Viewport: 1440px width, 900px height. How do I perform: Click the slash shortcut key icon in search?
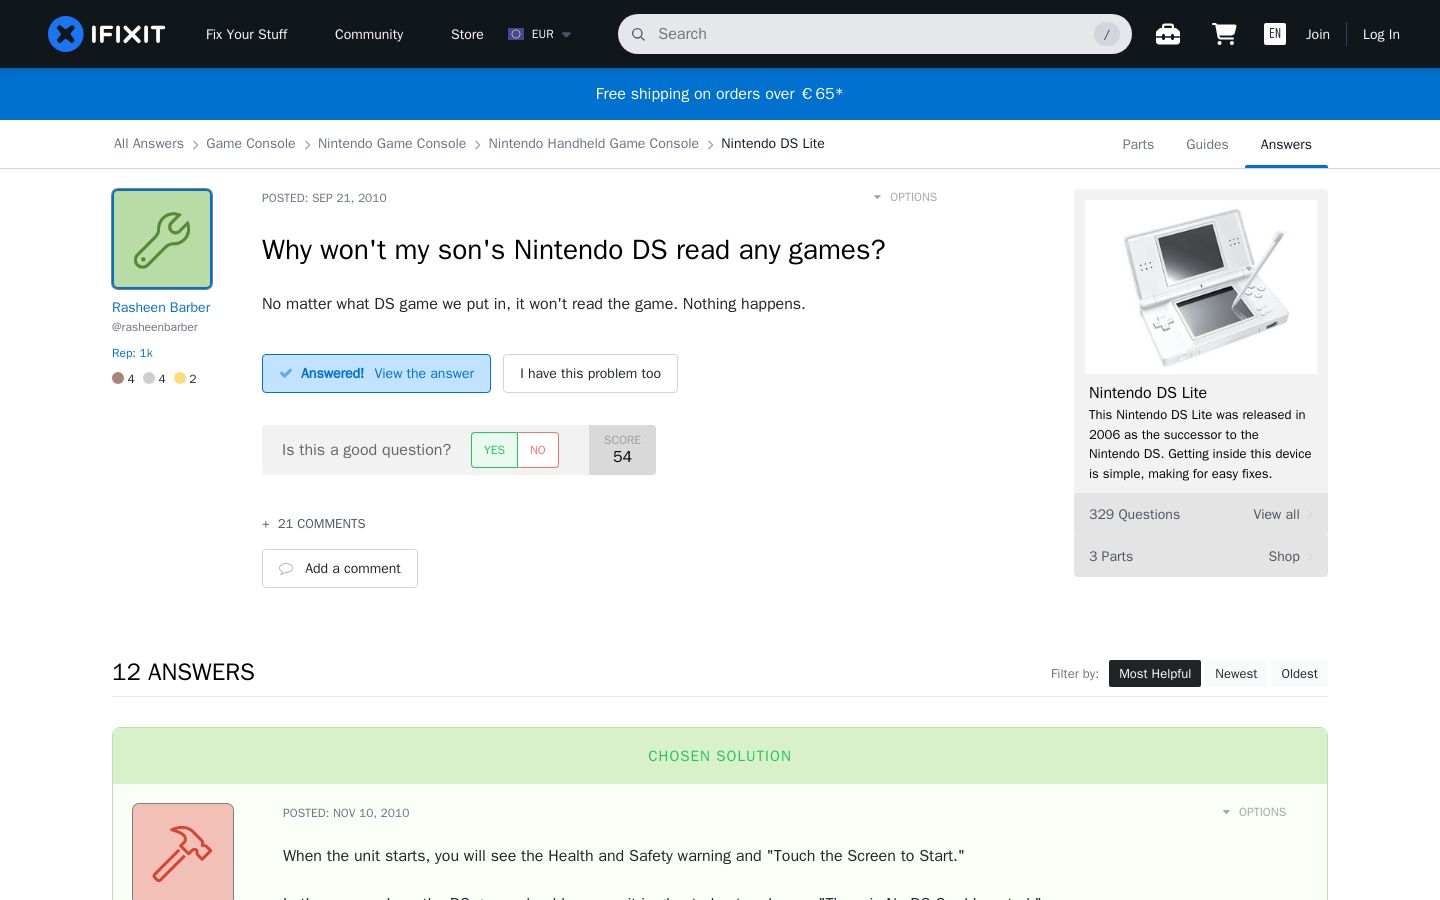pyautogui.click(x=1107, y=34)
